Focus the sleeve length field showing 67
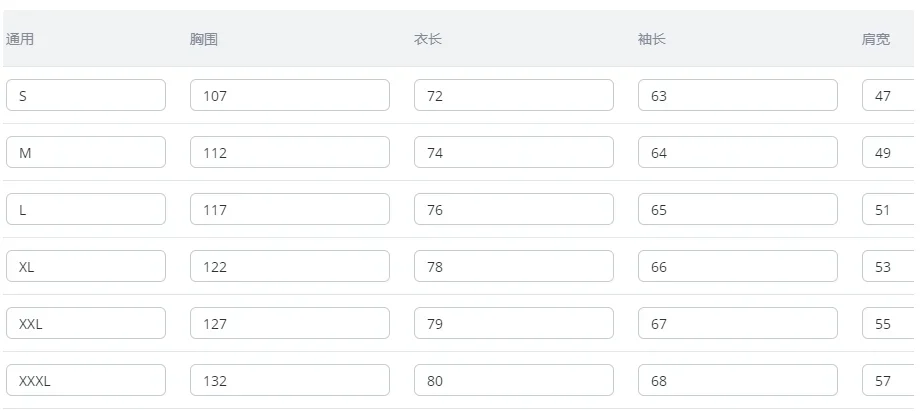The width and height of the screenshot is (924, 411). pos(738,323)
